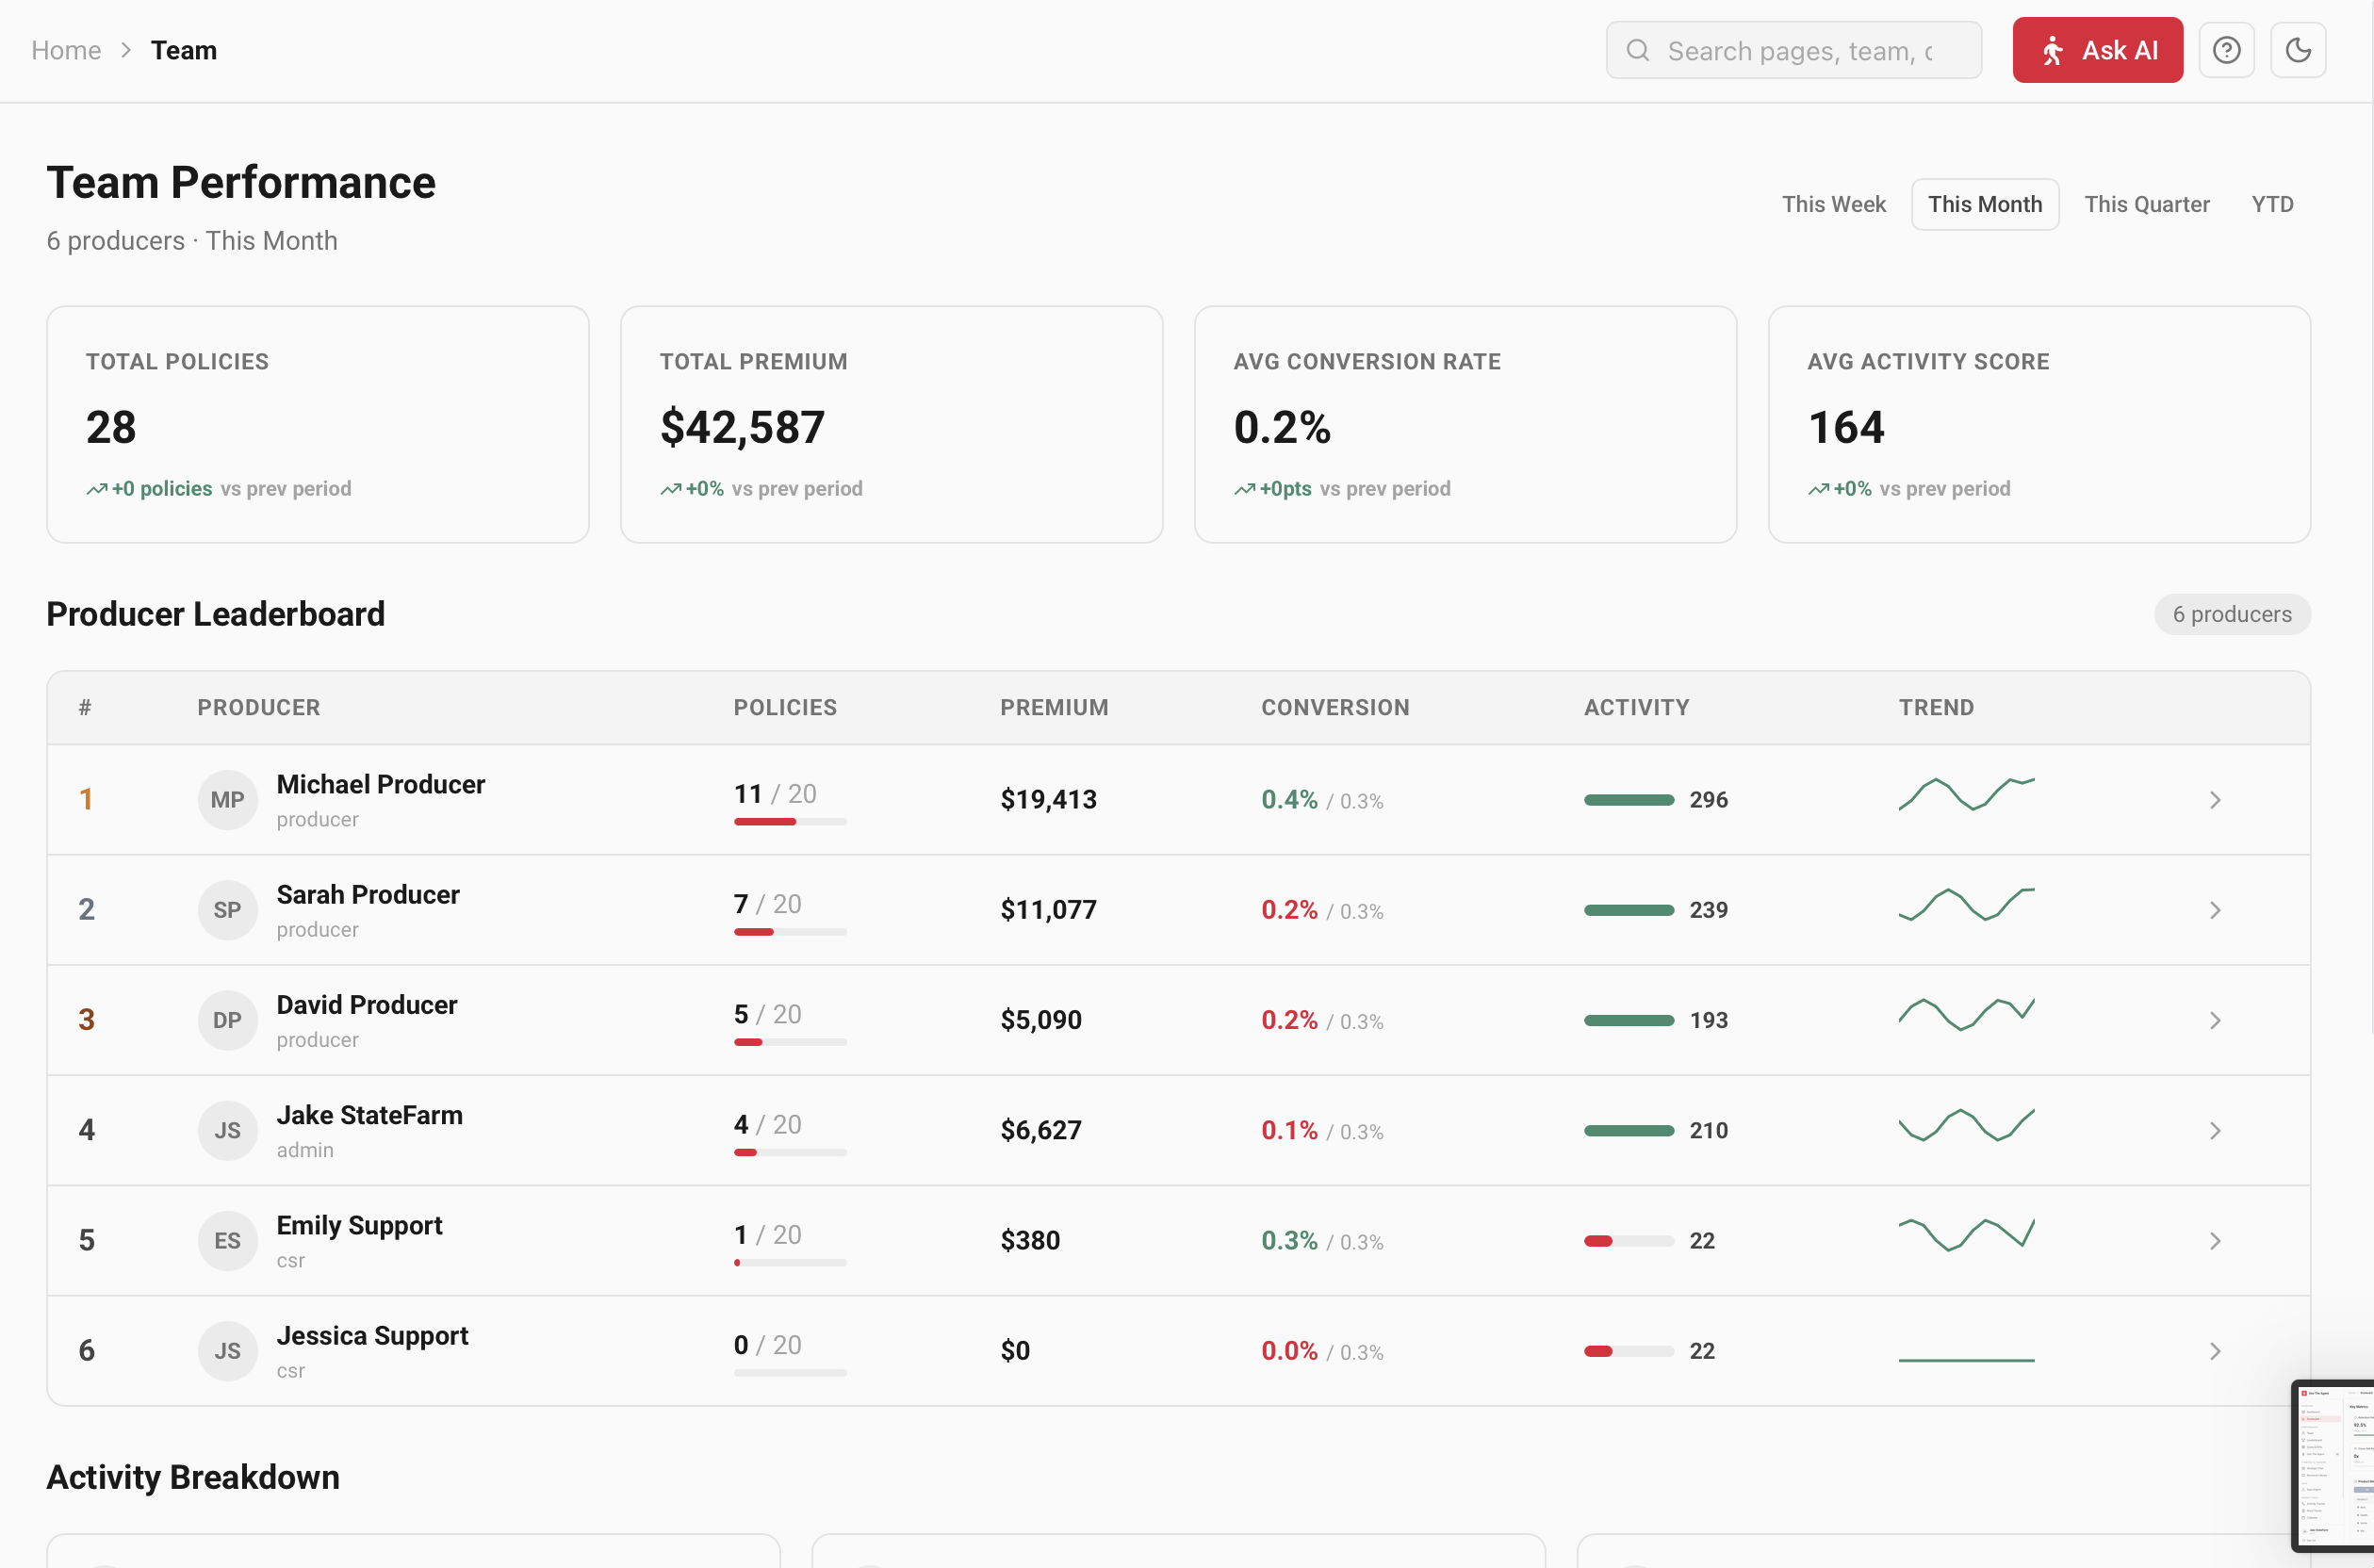Click Sarah Producer's trend sparkline
The height and width of the screenshot is (1568, 2374).
[x=1966, y=904]
